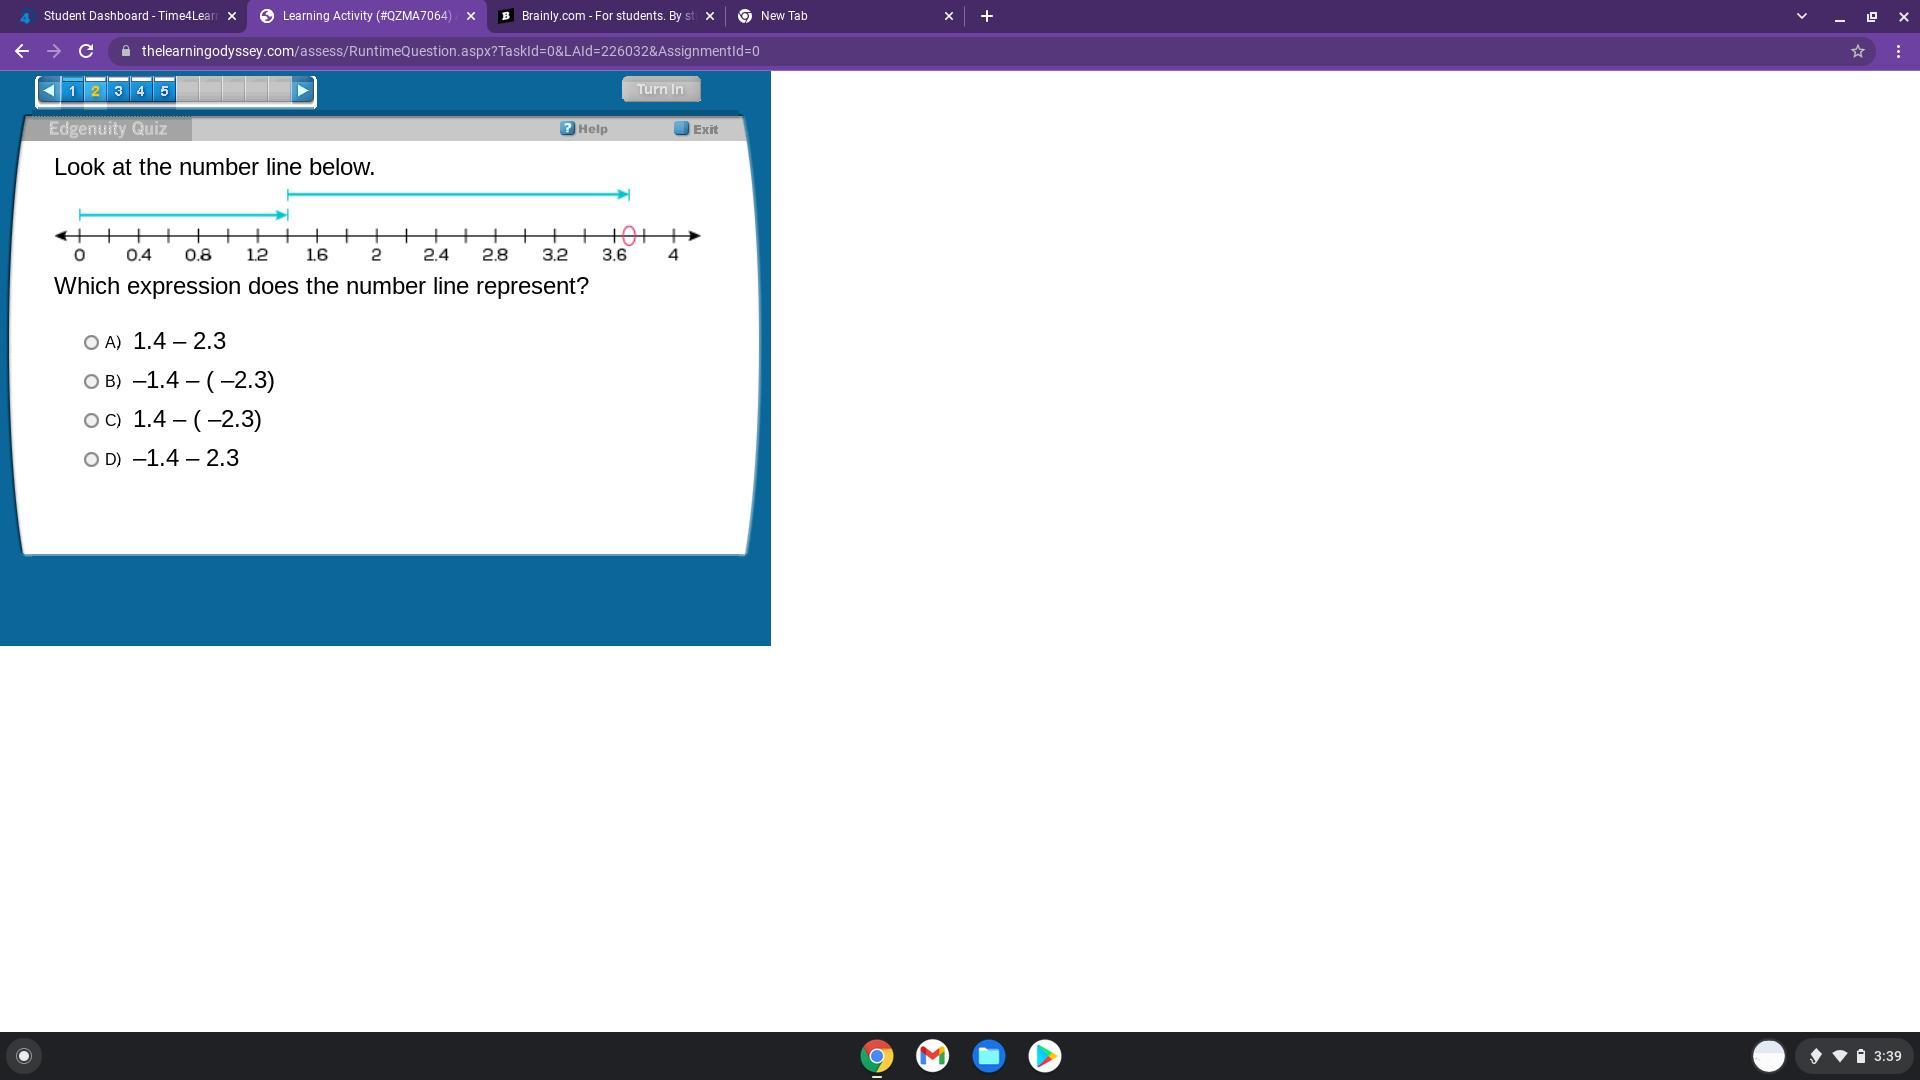
Task: Jump to question 4 in navigator
Action: [x=141, y=91]
